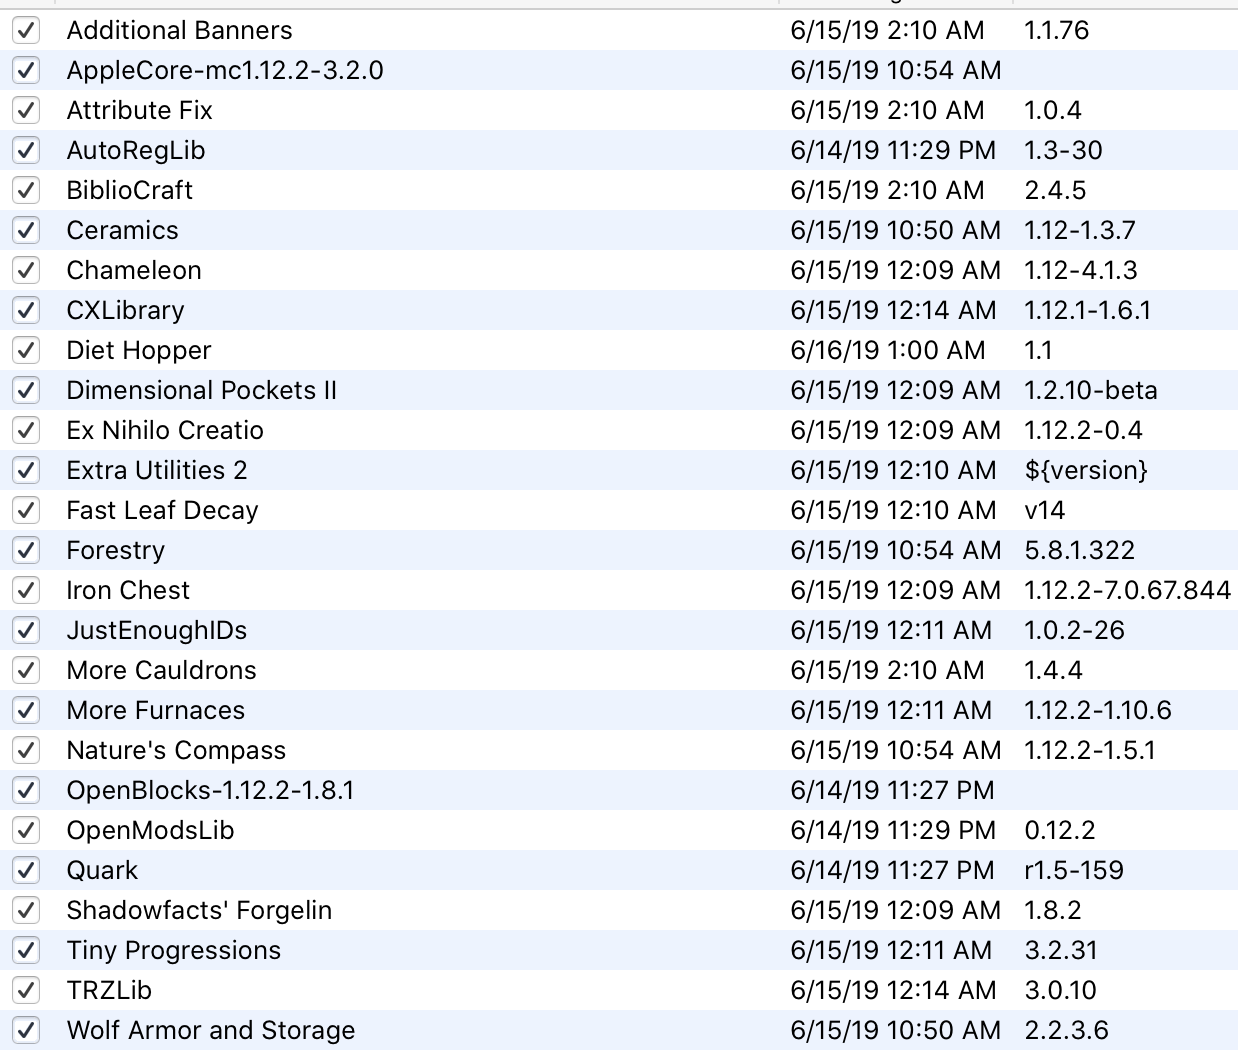Toggle Dimensional Pockets II checkbox
This screenshot has height=1060, width=1238.
point(26,390)
